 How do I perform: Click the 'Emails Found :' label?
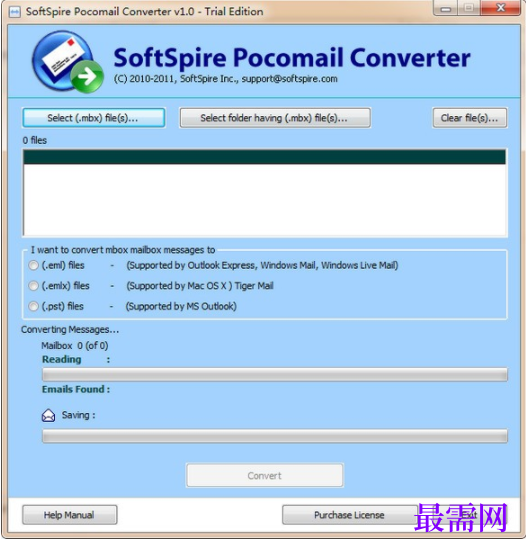[x=76, y=389]
